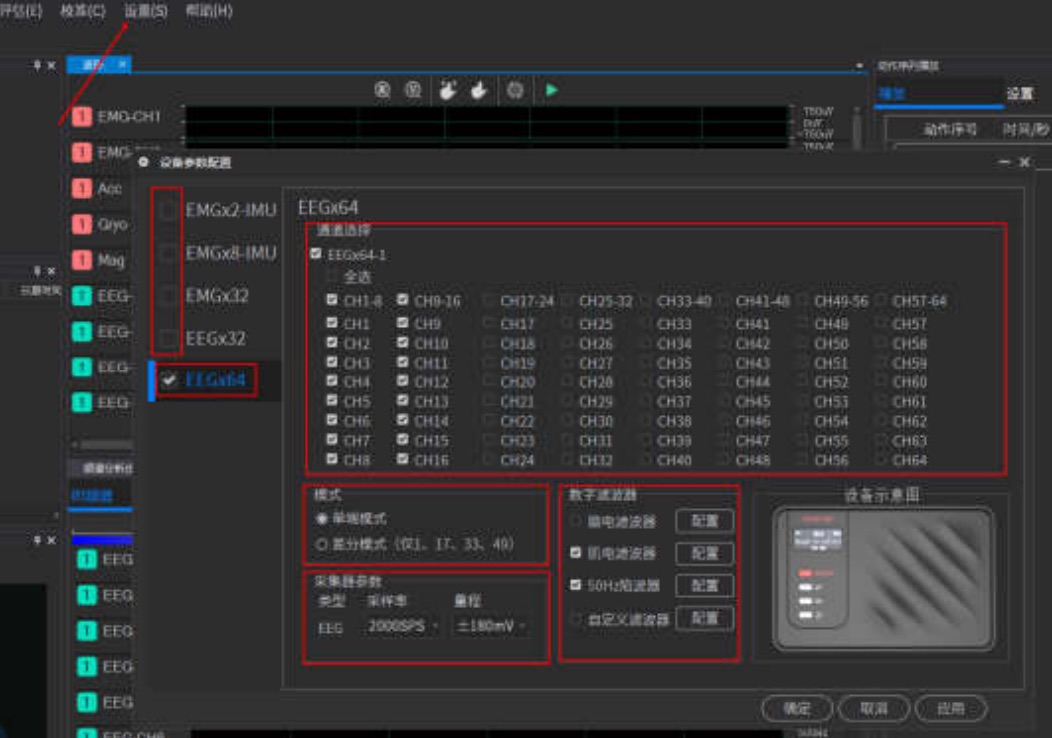
Task: Open the ±180mV range dropdown
Action: click(x=490, y=626)
